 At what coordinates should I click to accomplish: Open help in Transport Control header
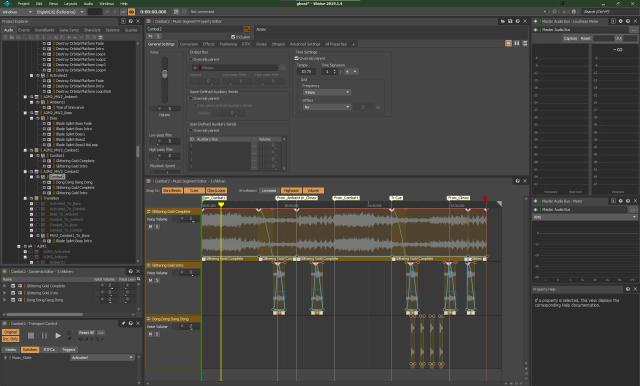131,323
